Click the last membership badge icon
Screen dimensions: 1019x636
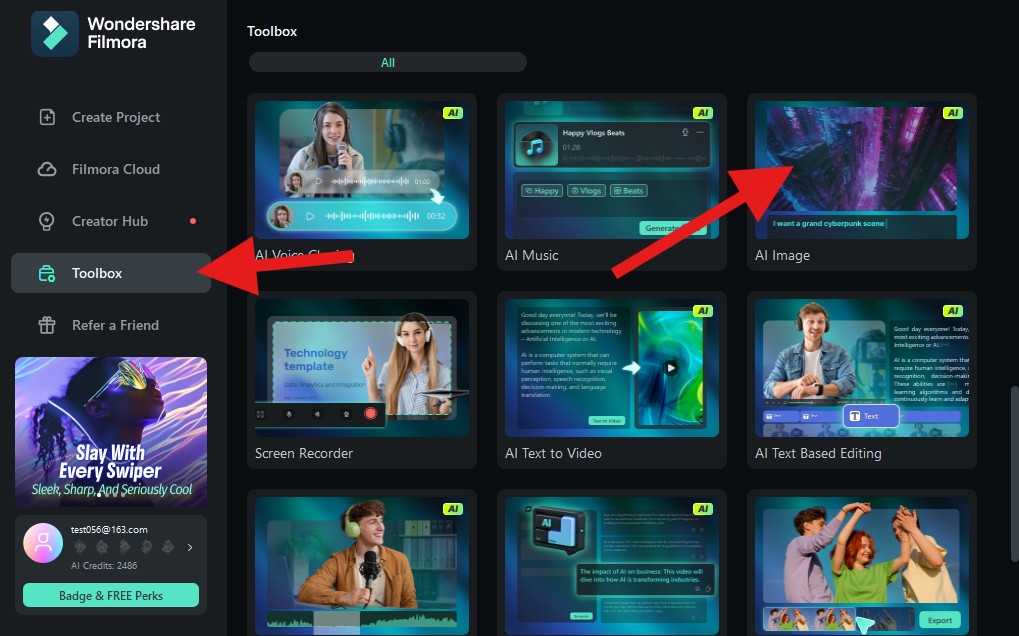pyautogui.click(x=168, y=547)
